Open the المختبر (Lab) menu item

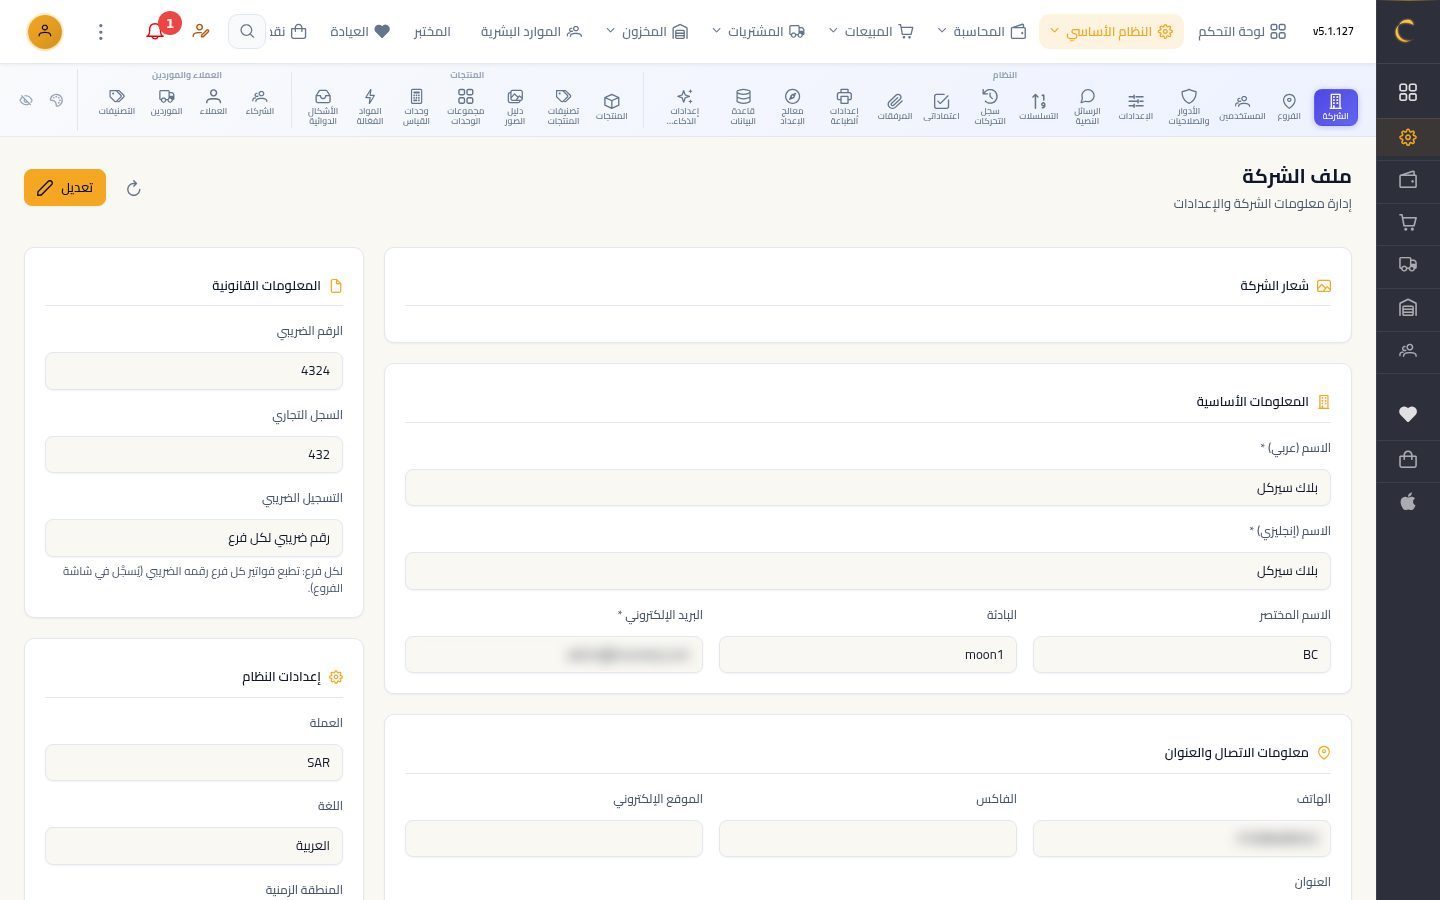click(432, 31)
